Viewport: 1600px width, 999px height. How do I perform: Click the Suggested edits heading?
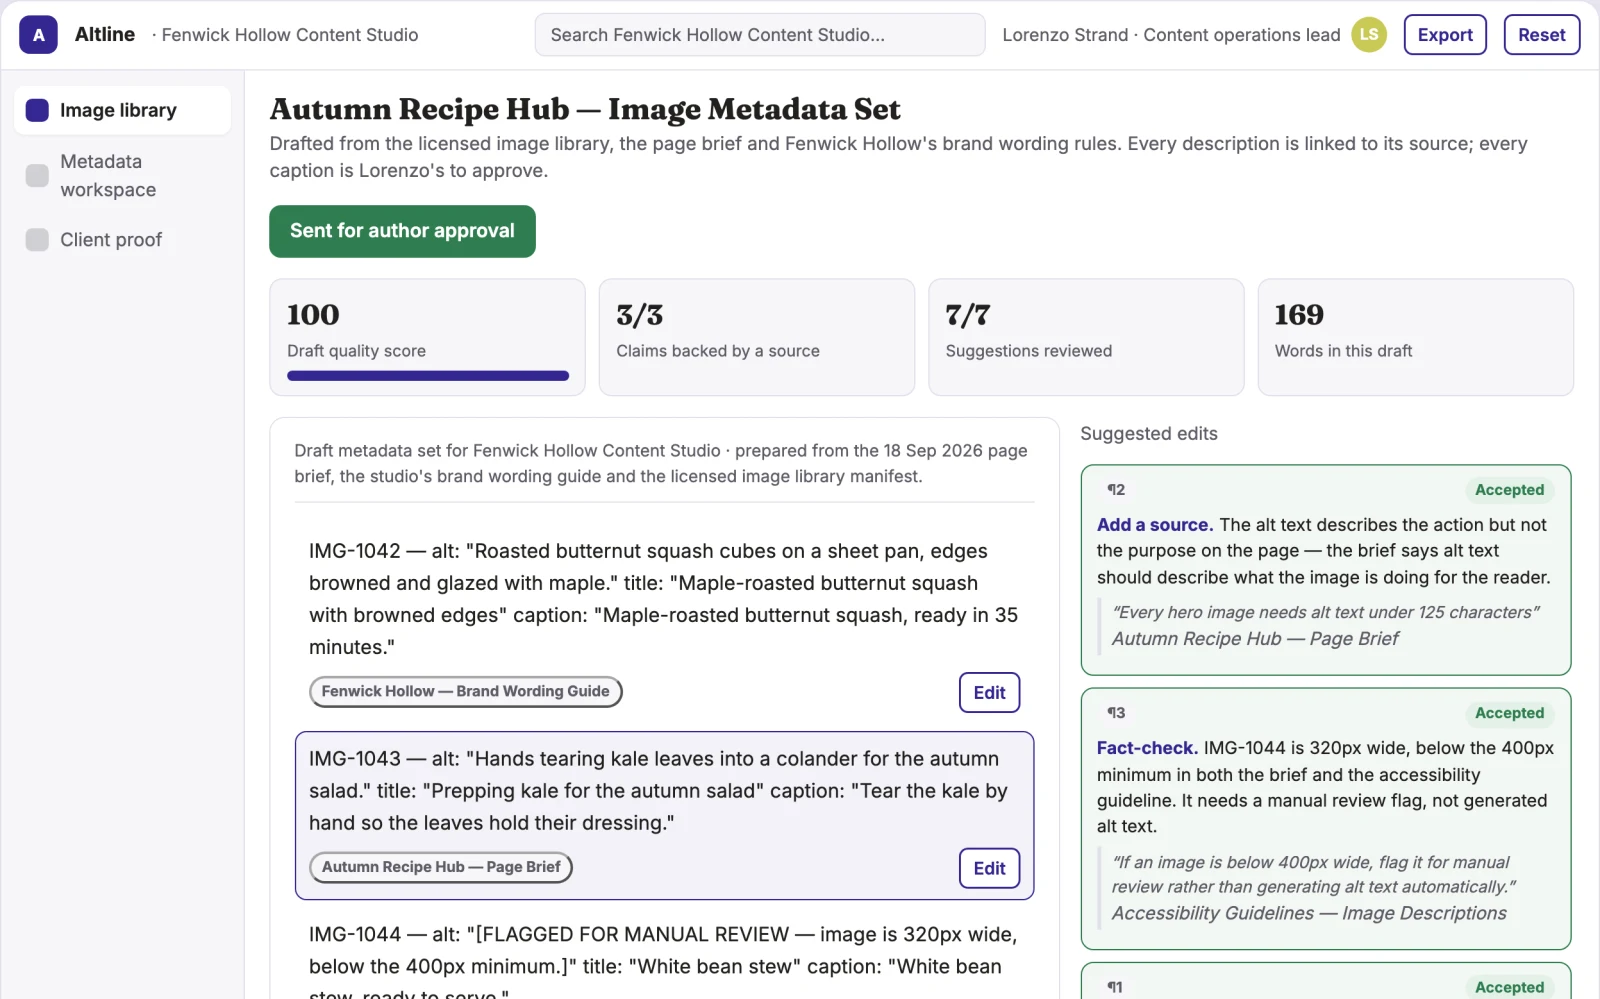(1149, 434)
